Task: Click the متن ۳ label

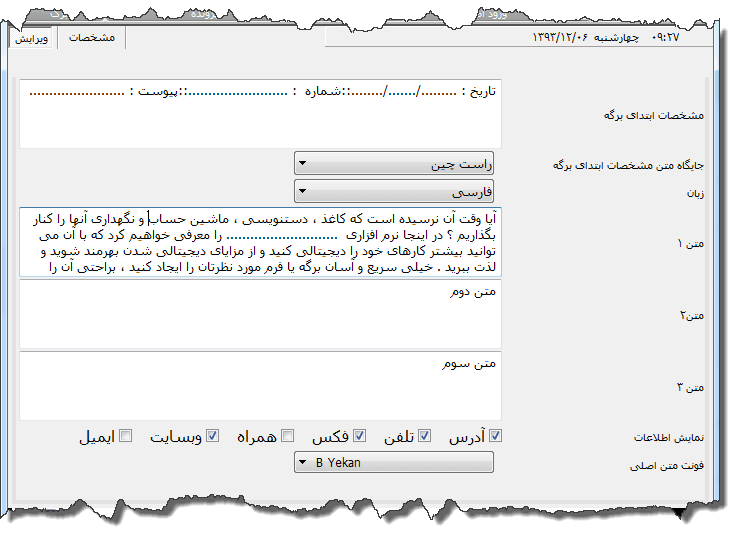Action: click(x=690, y=388)
